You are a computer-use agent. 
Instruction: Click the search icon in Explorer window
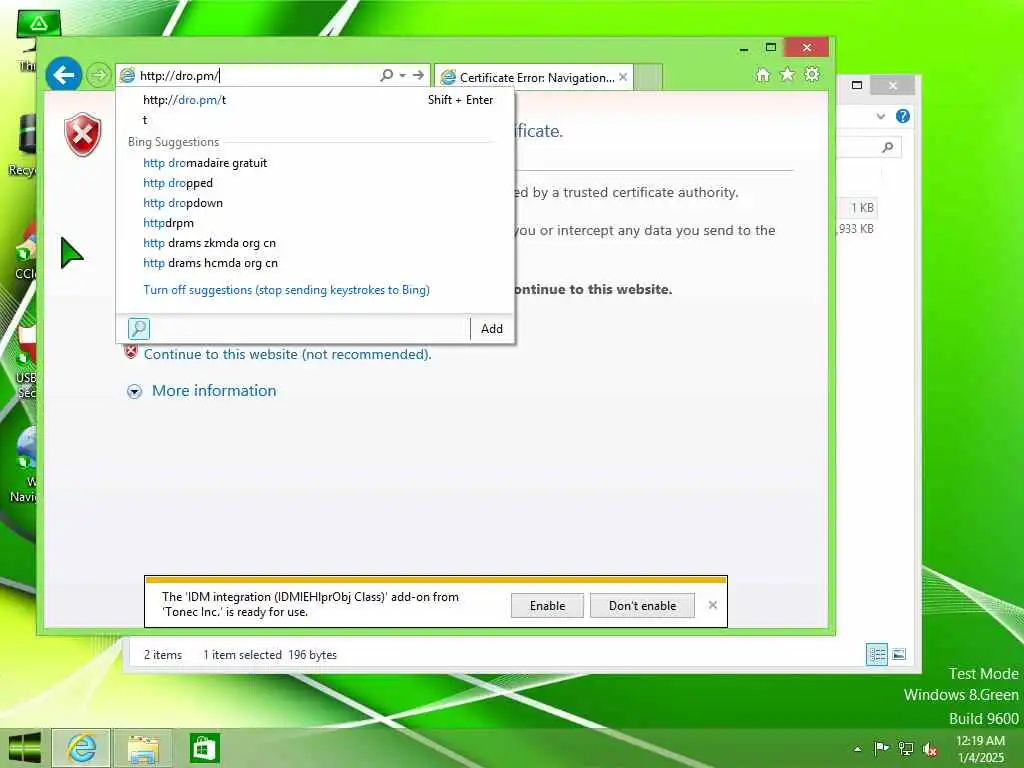[x=888, y=147]
